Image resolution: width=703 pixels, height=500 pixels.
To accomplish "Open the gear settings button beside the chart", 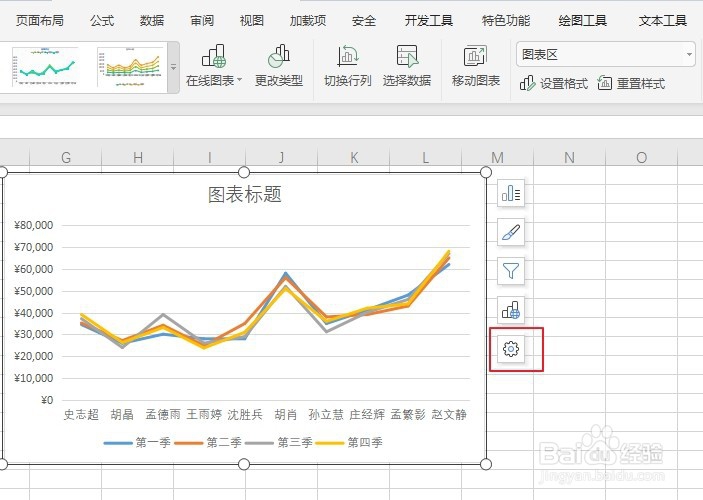I will (x=511, y=348).
